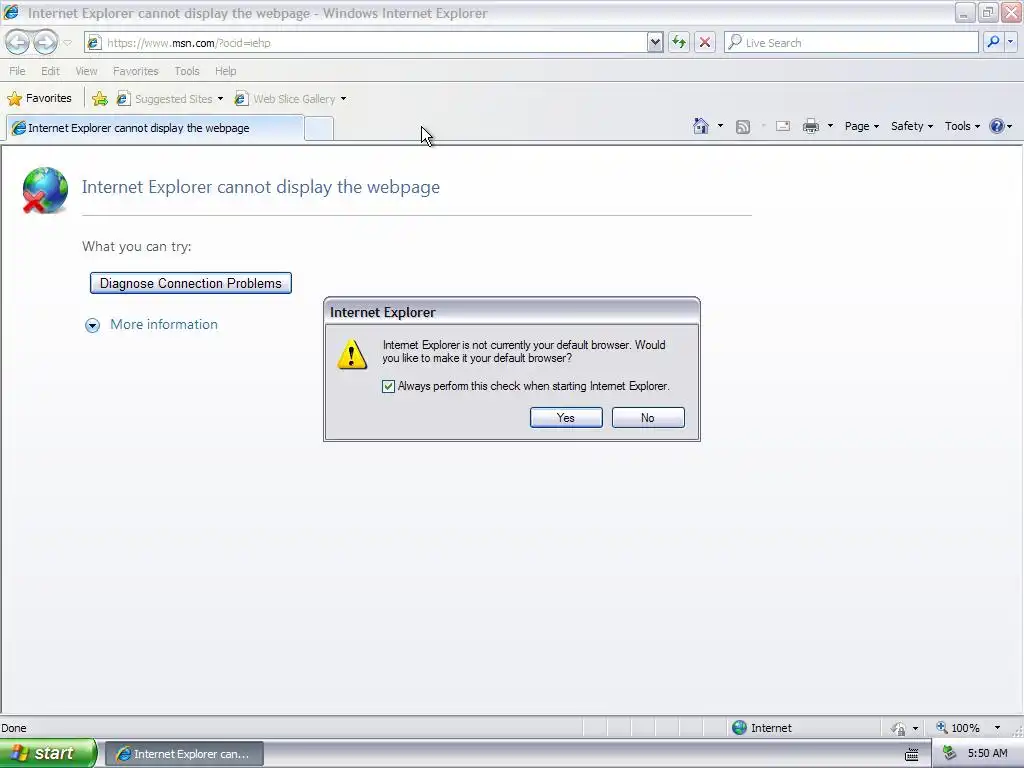Click the Home icon in command bar
The image size is (1024, 768).
click(701, 126)
